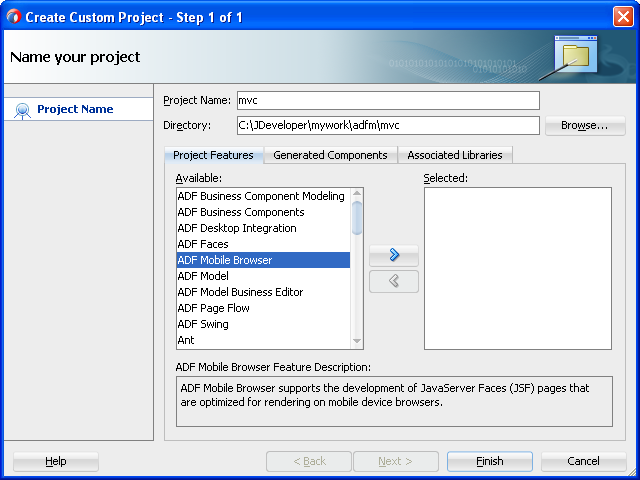Click the scroll-down arrow of Available list
Image resolution: width=640 pixels, height=480 pixels.
tap(357, 341)
